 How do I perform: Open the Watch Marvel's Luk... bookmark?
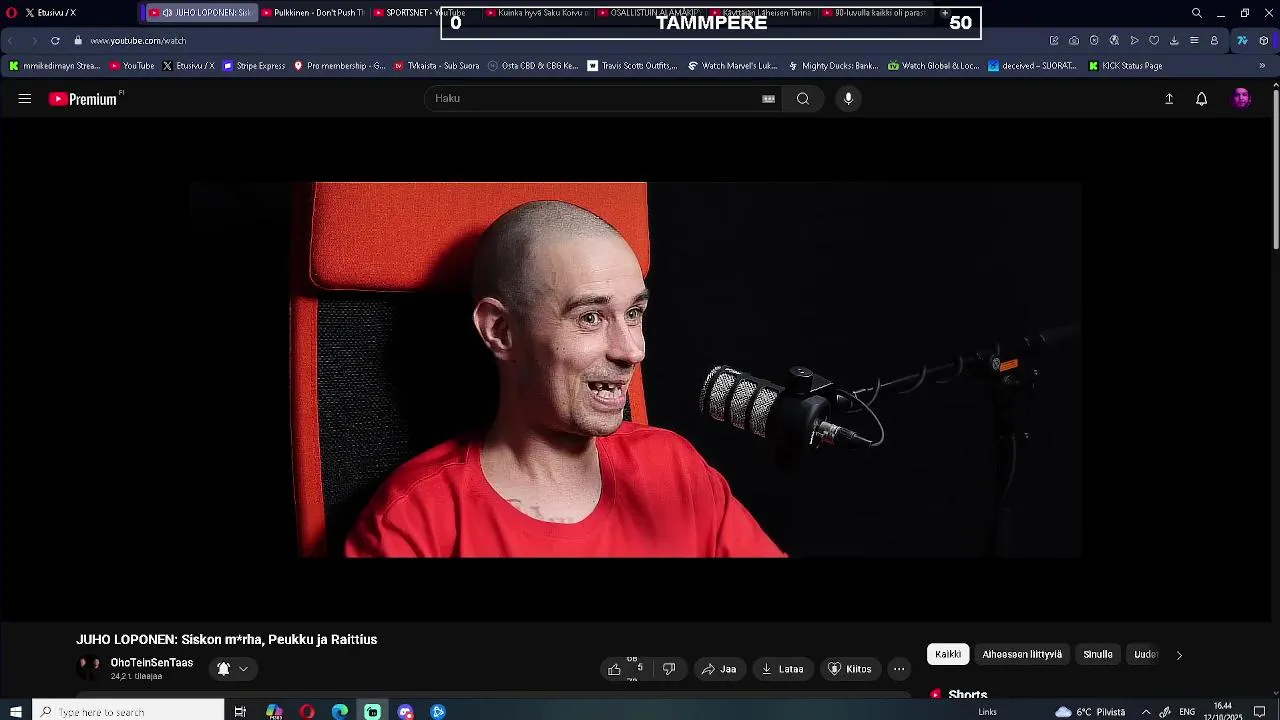[x=732, y=66]
